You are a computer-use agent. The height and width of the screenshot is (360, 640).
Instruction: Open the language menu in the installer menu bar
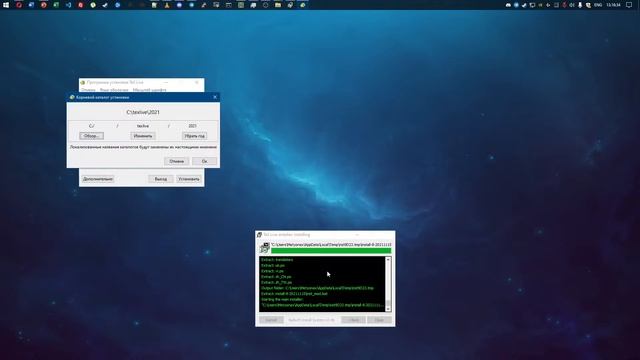pos(114,90)
